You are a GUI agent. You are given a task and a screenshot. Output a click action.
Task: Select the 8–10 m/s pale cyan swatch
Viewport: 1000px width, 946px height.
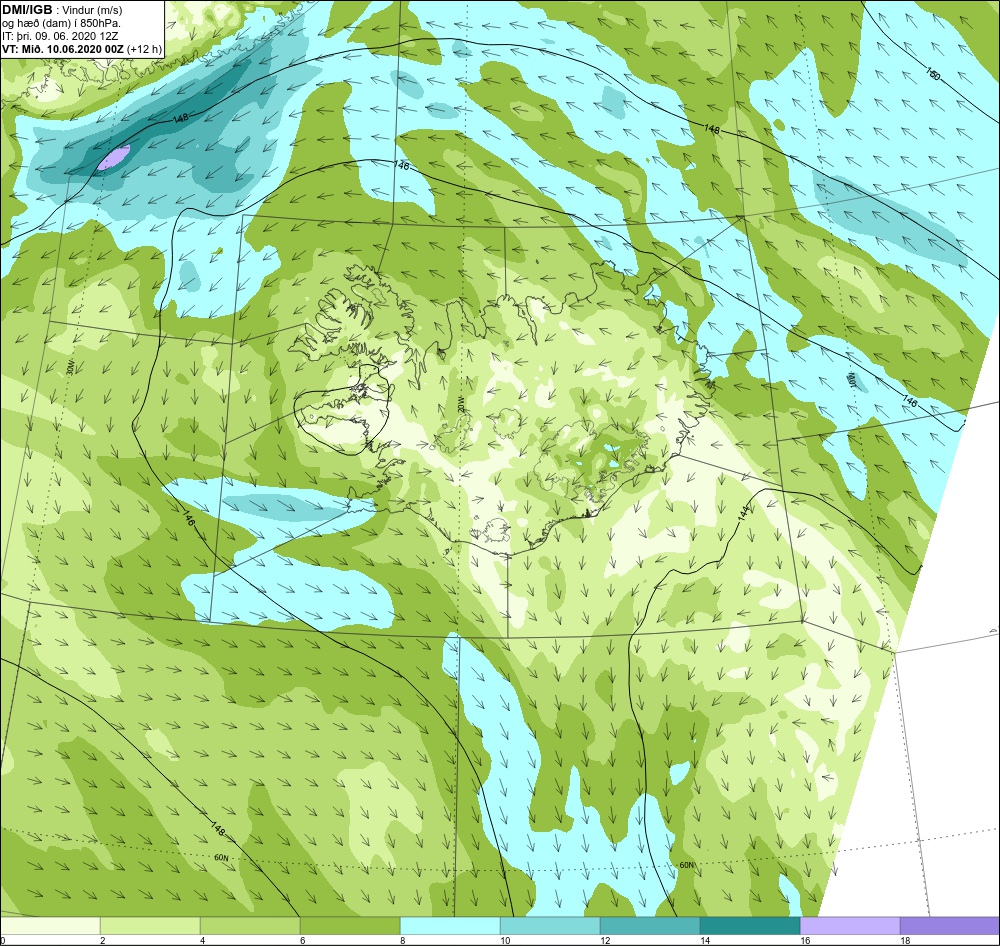point(450,926)
